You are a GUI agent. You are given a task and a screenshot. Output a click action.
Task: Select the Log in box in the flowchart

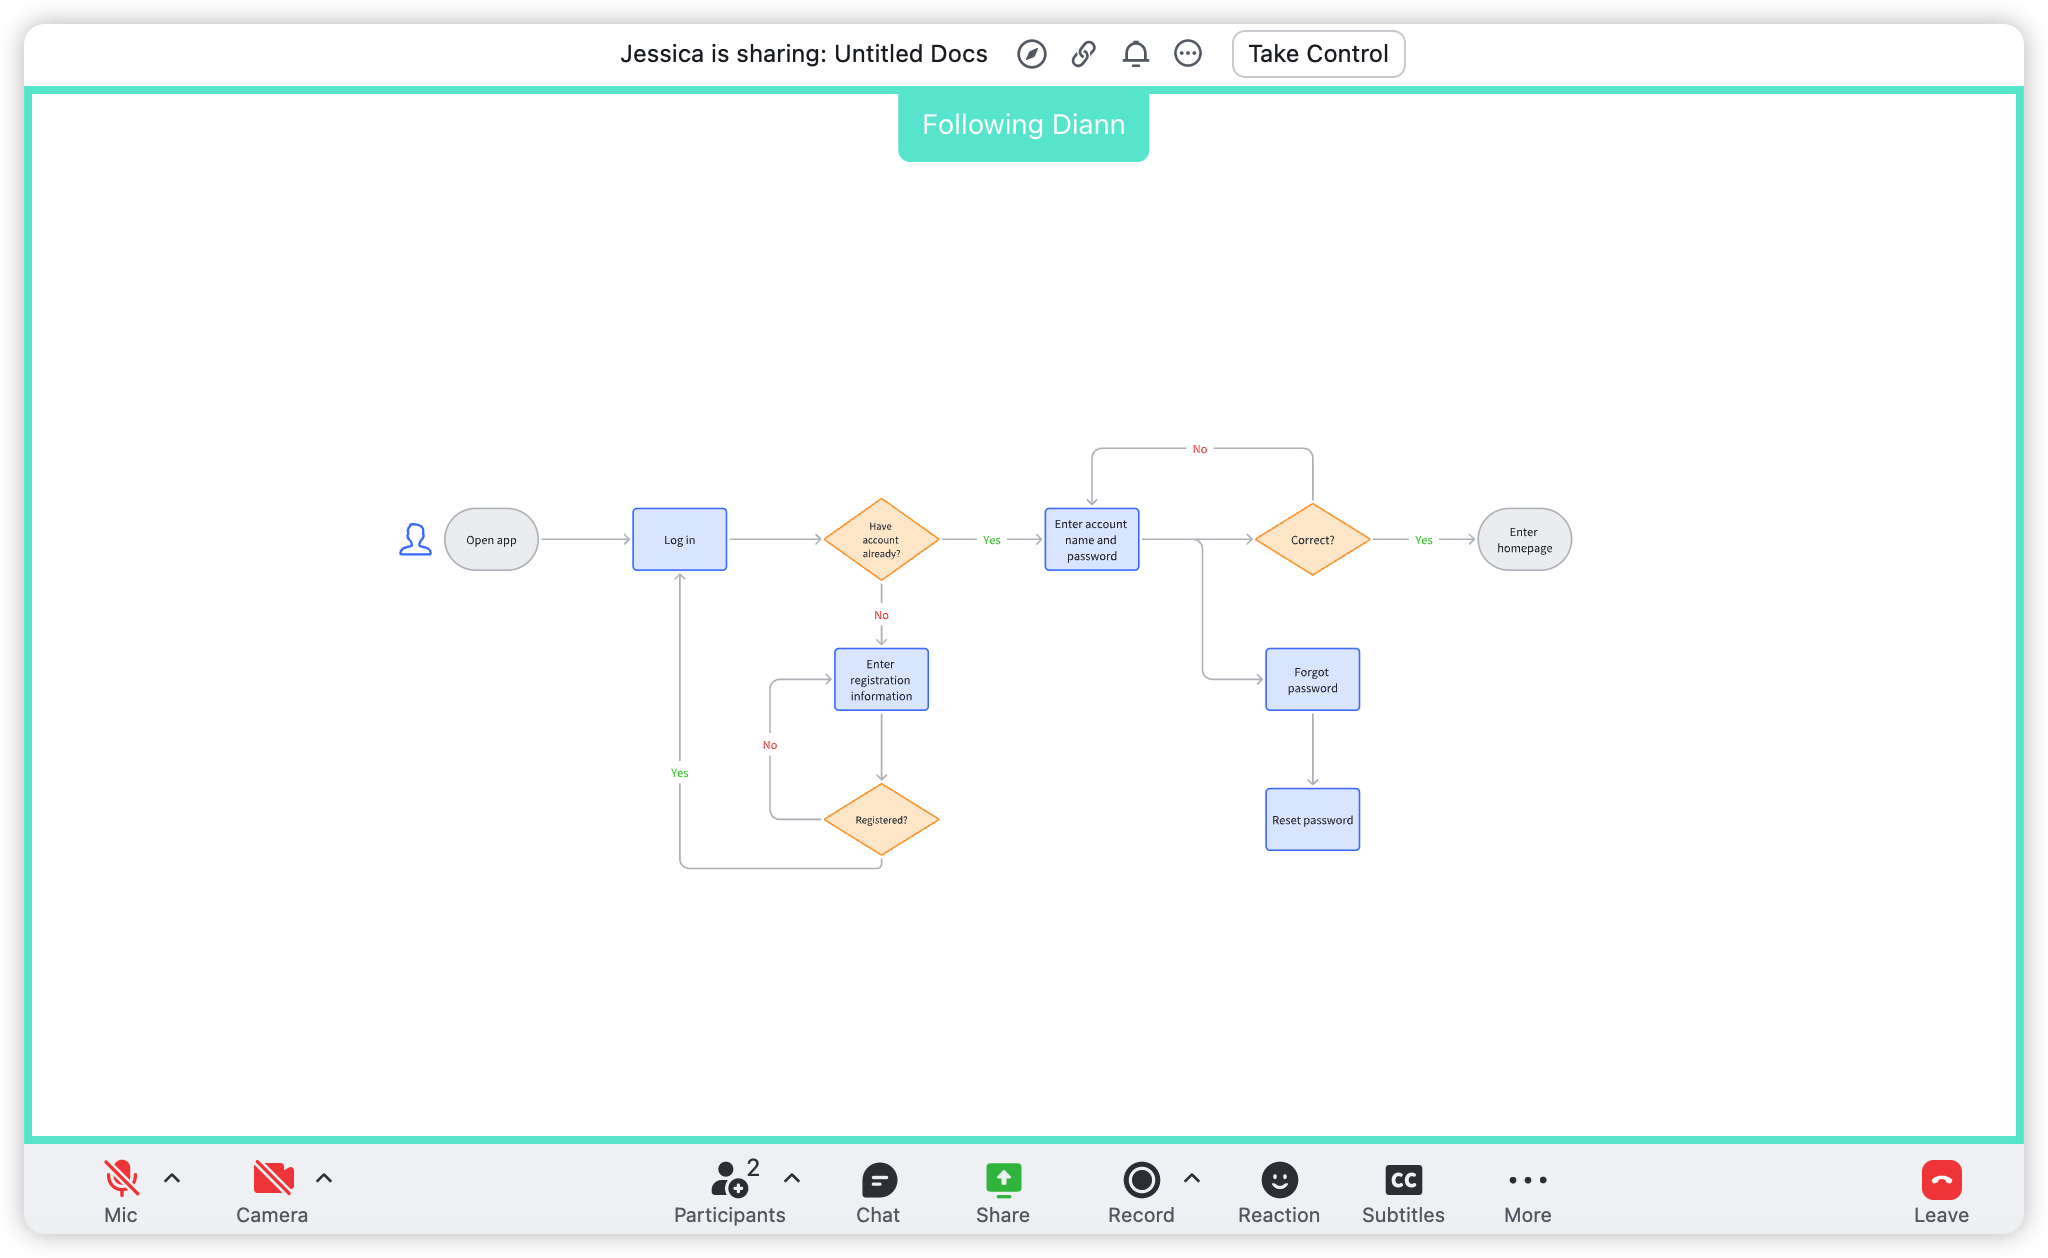click(x=679, y=539)
